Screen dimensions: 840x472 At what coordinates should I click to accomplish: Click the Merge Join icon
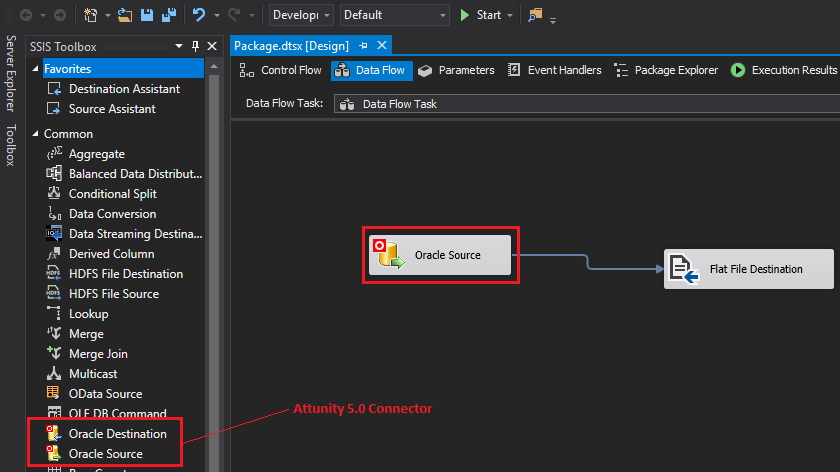pos(54,354)
